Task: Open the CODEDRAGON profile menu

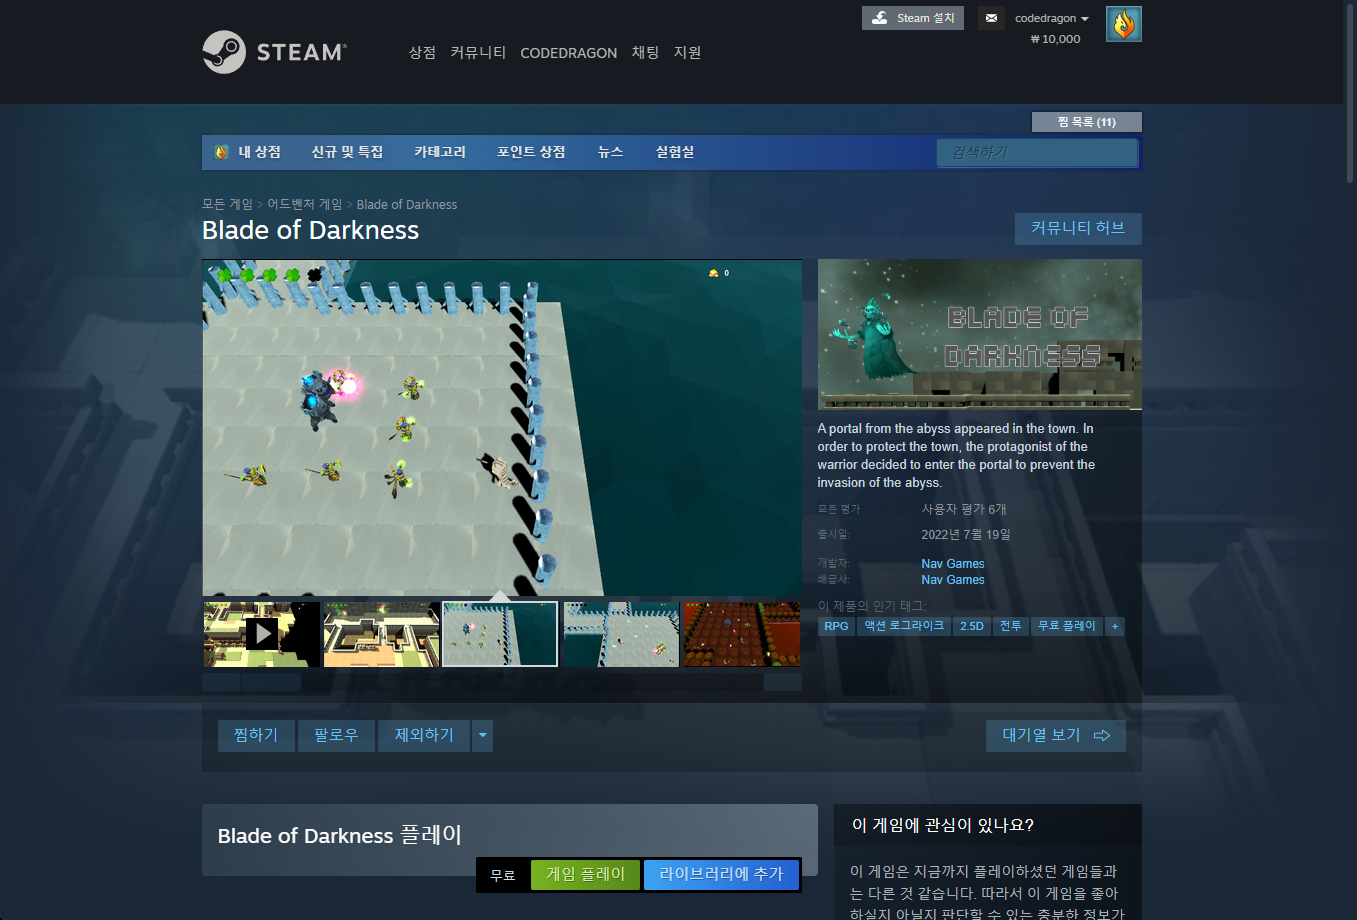Action: [569, 53]
